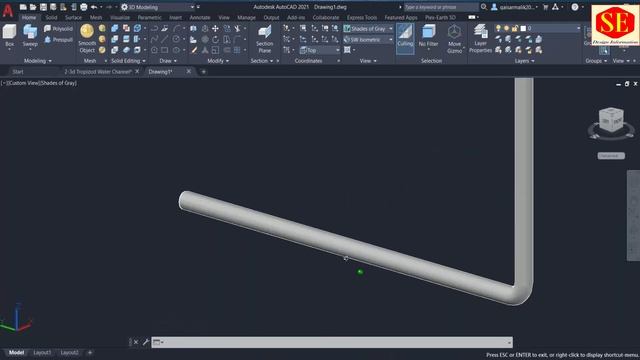Expand the Modeling panel

(x=38, y=61)
